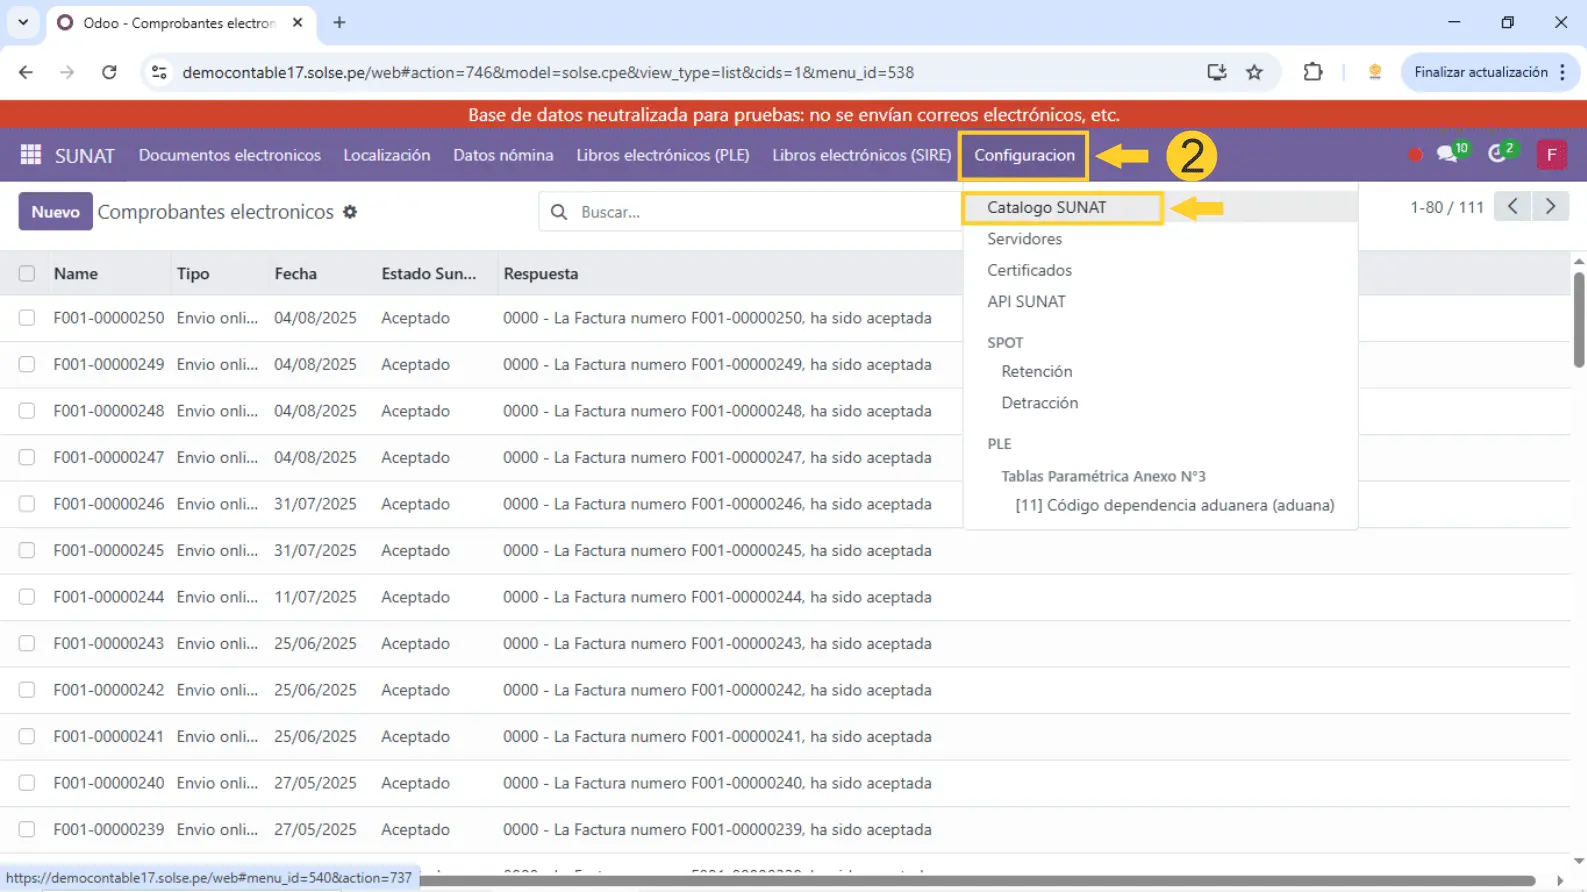Tick the checkbox for F001-00000244
Image resolution: width=1587 pixels, height=892 pixels.
[27, 597]
